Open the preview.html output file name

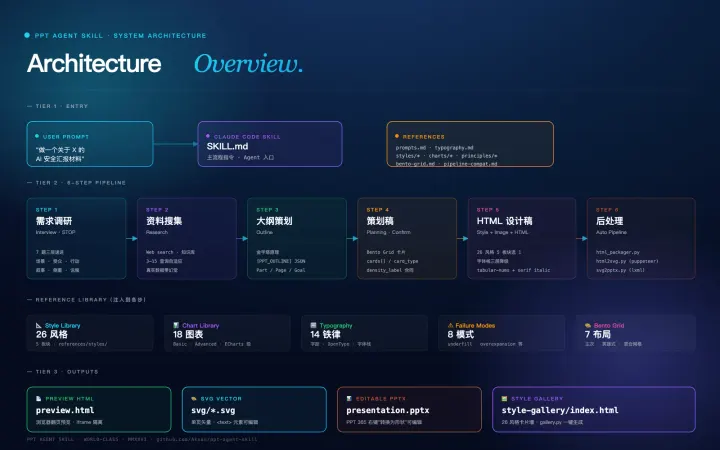click(65, 411)
